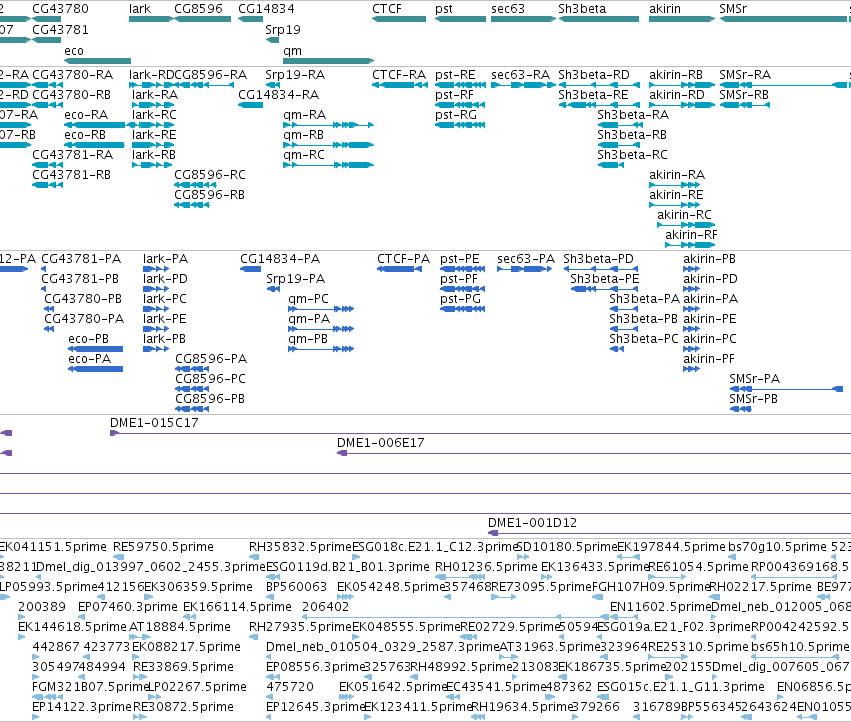Click EST EK088217.5prime

click(x=186, y=647)
